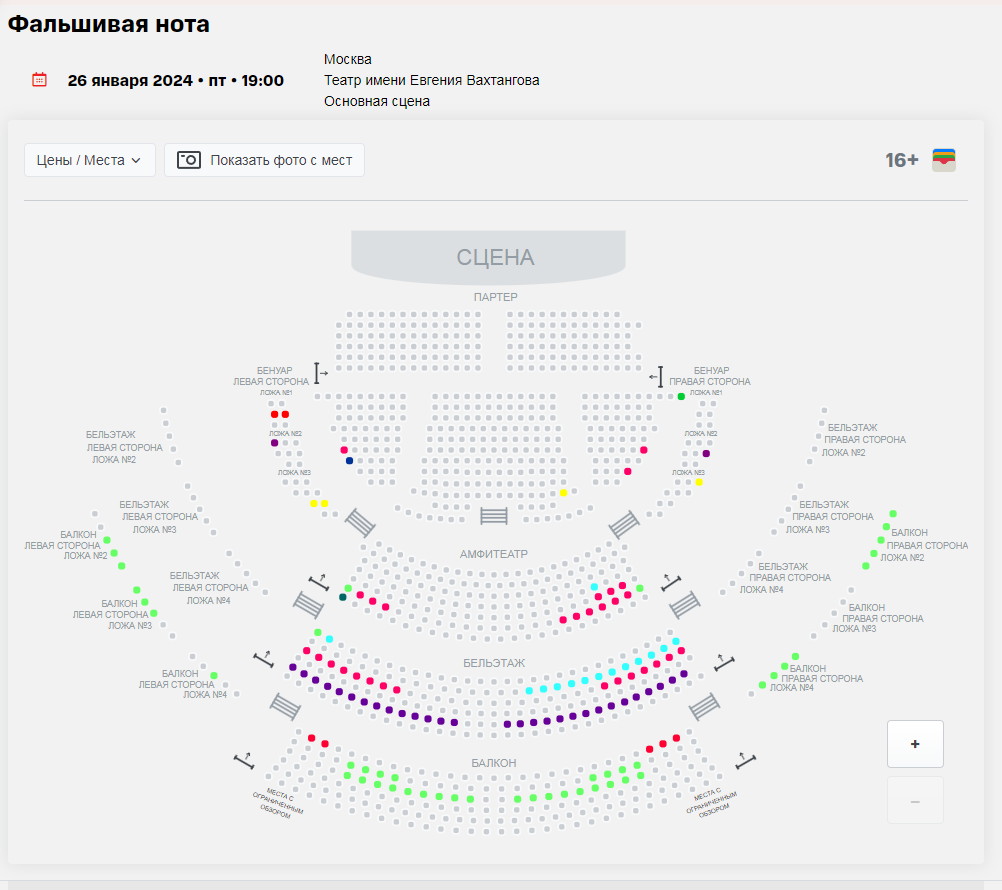The height and width of the screenshot is (890, 1002).
Task: Click left staircase icon near Бенуар левая
Action: tap(360, 523)
